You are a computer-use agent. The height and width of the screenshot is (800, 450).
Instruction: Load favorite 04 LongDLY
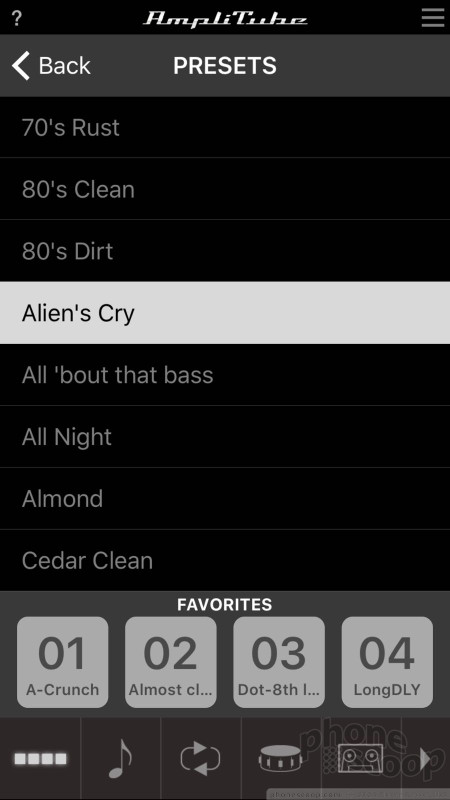pos(387,662)
